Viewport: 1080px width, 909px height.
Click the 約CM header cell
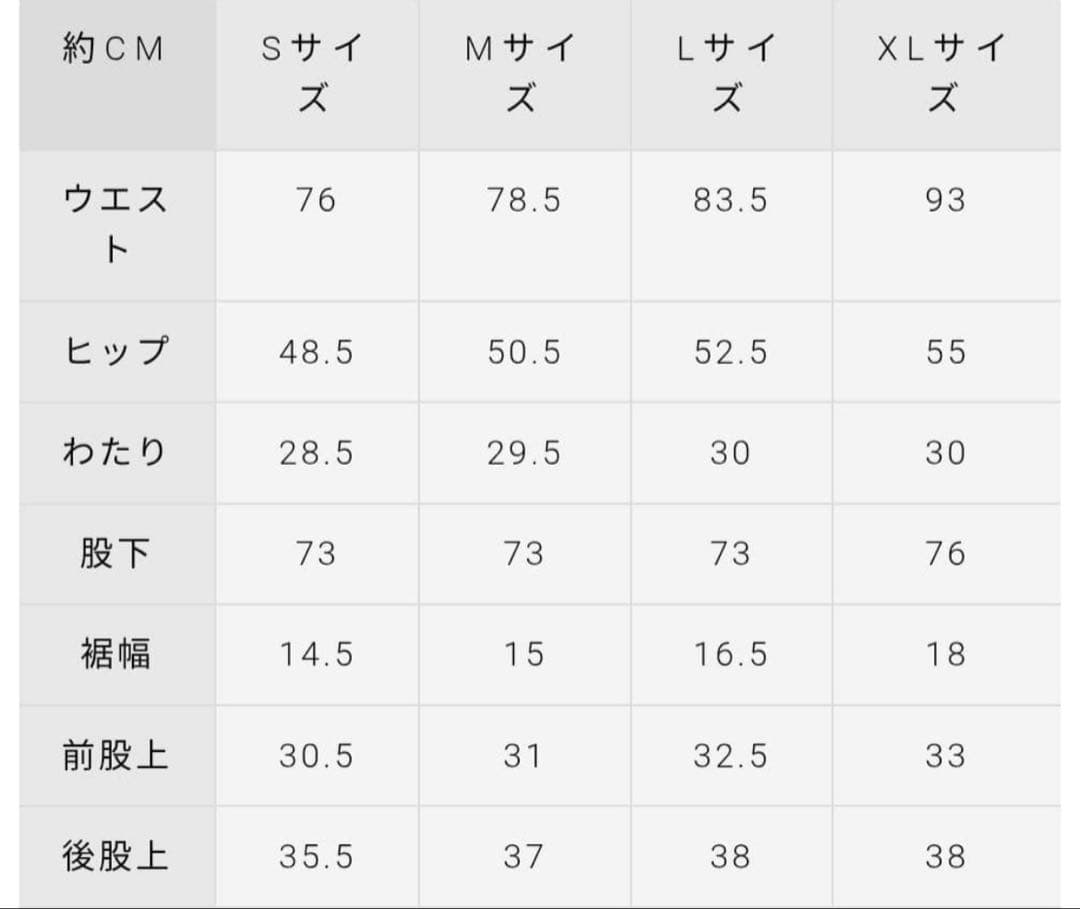click(x=113, y=49)
